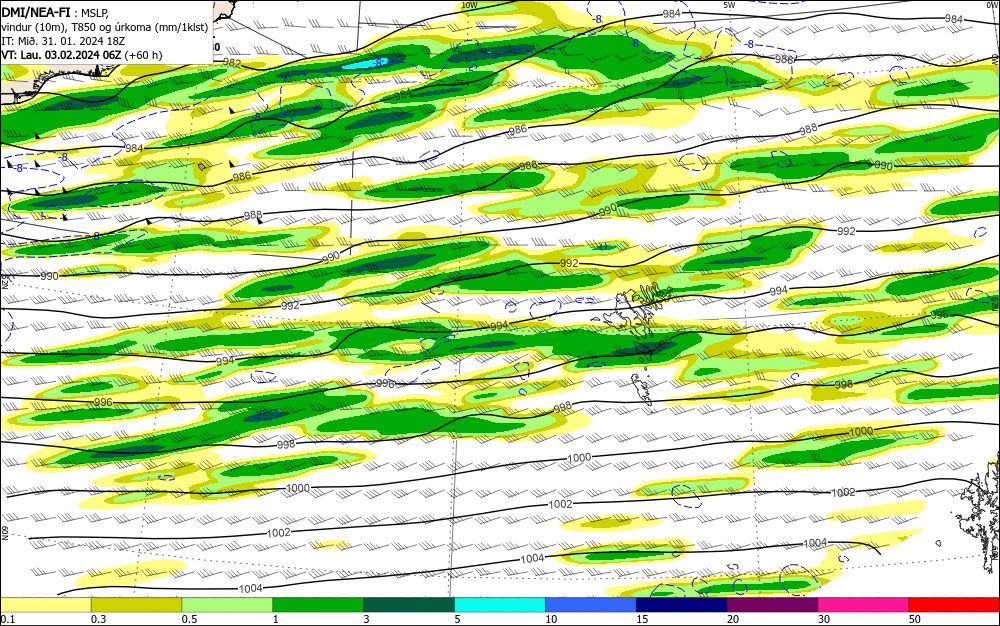Click the 'DMI/NEA-FI' title text

(x=36, y=13)
